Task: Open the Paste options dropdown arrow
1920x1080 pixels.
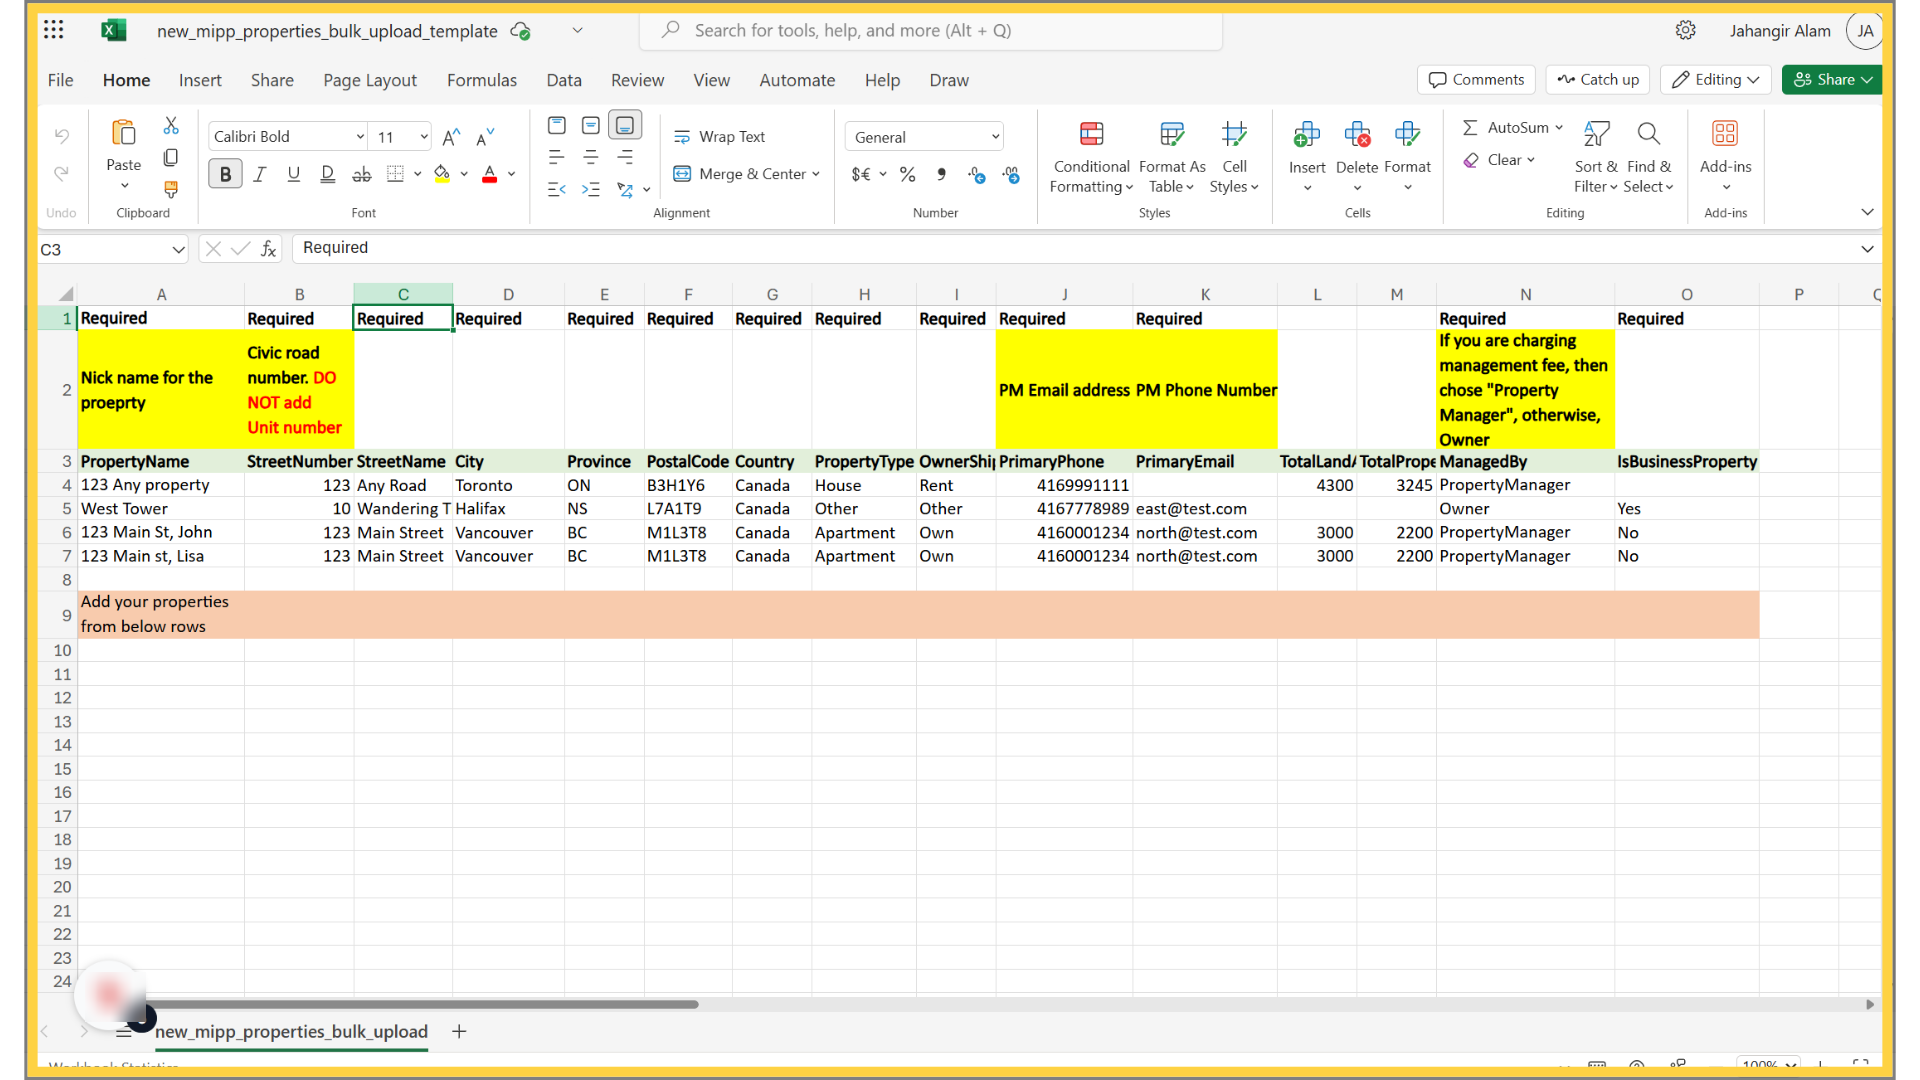Action: (124, 186)
